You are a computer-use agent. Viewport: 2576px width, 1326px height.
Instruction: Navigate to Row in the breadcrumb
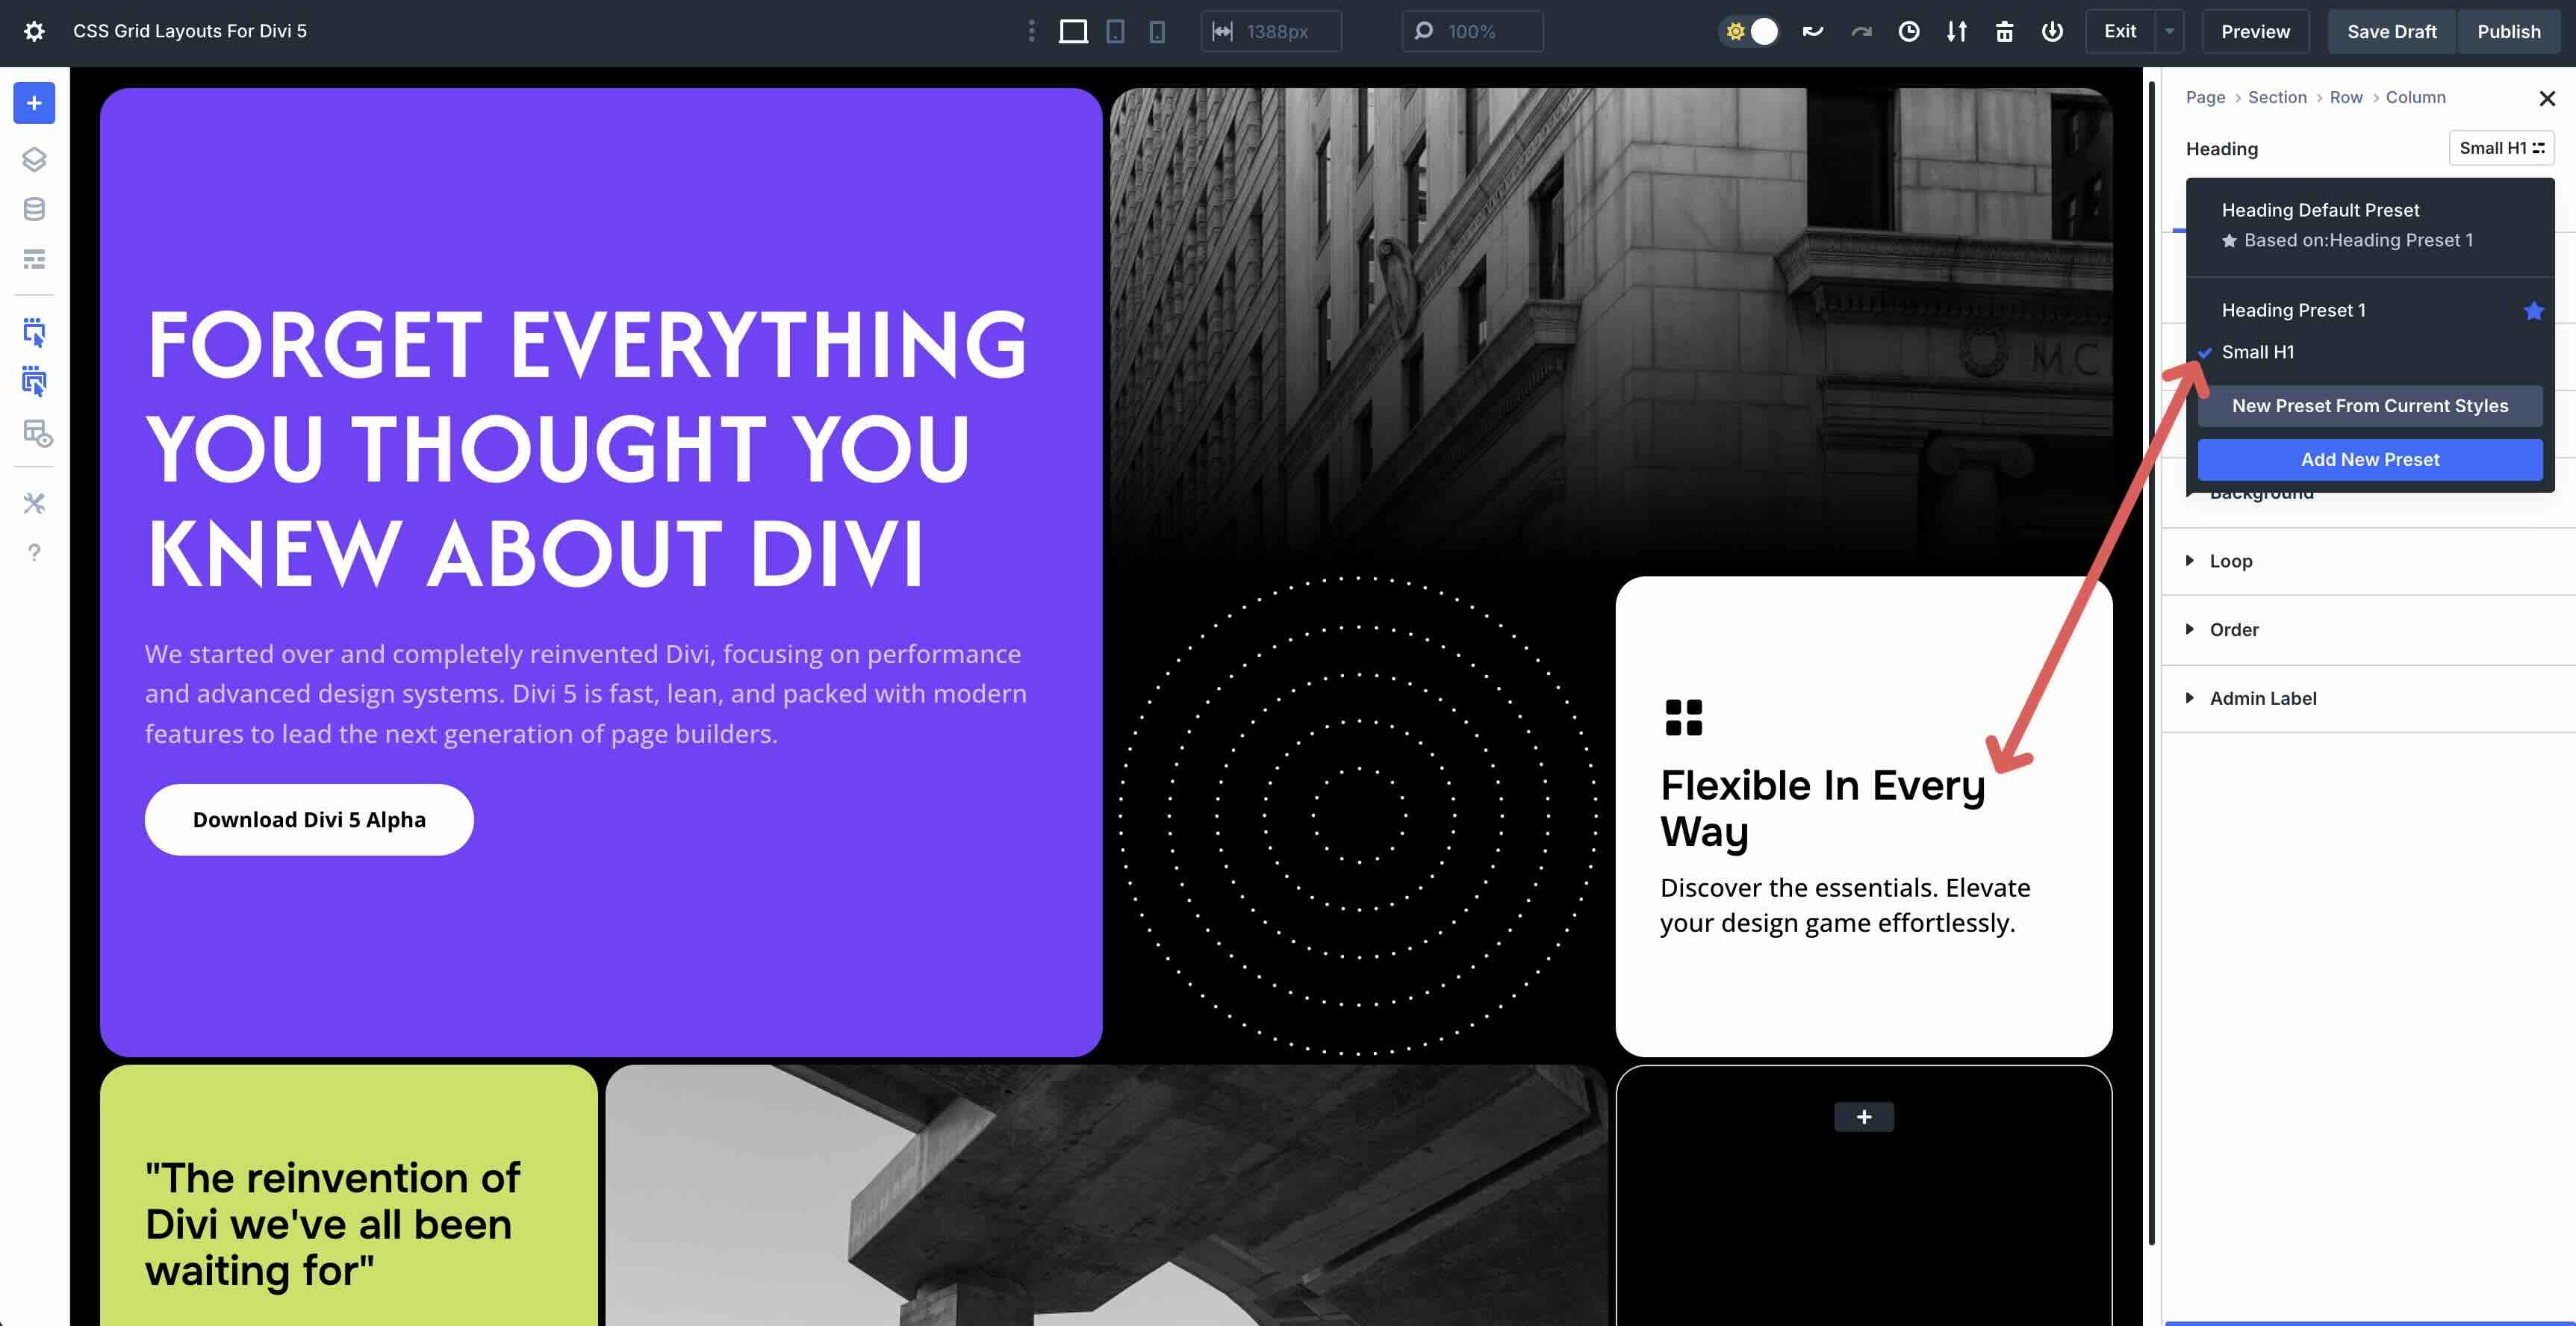coord(2346,97)
